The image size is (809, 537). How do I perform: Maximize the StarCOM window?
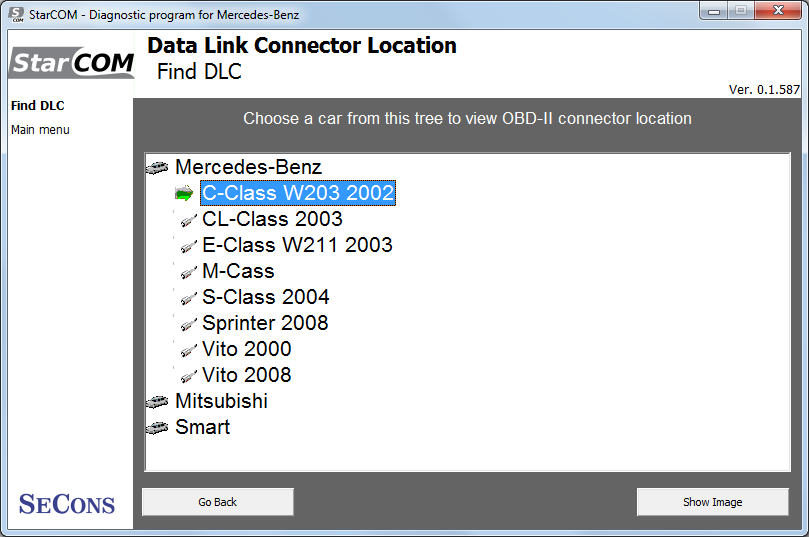coord(741,11)
